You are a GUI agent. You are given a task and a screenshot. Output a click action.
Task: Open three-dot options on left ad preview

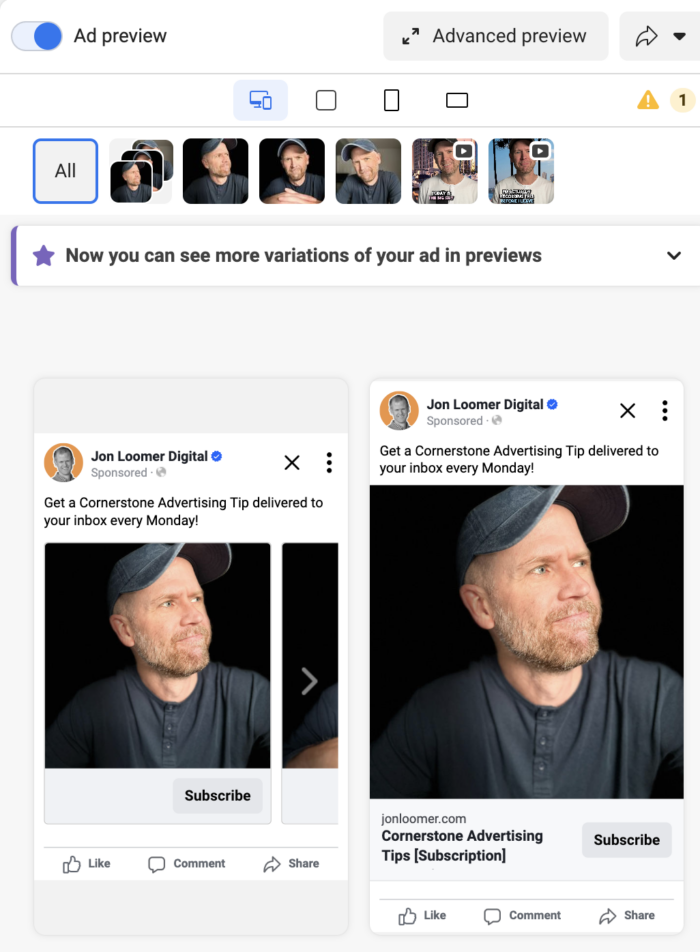point(329,462)
